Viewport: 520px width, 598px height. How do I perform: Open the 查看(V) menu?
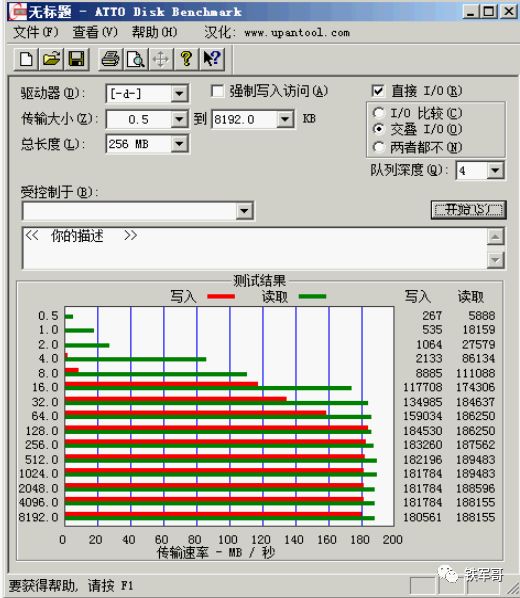point(95,32)
